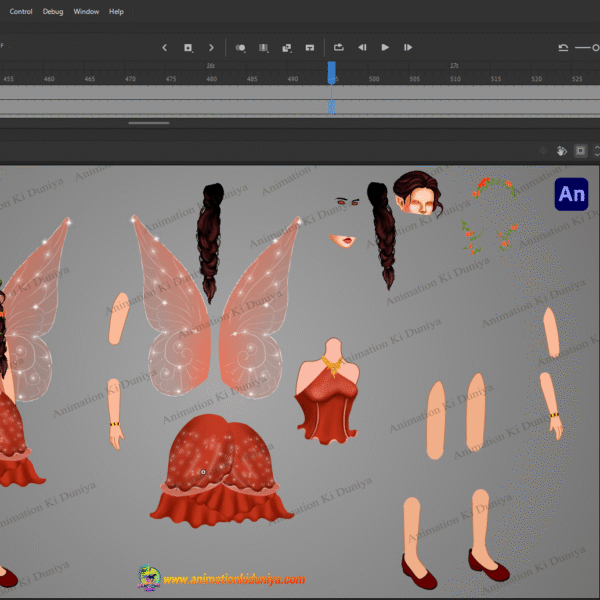Go to previous keyframe arrow

pos(165,47)
